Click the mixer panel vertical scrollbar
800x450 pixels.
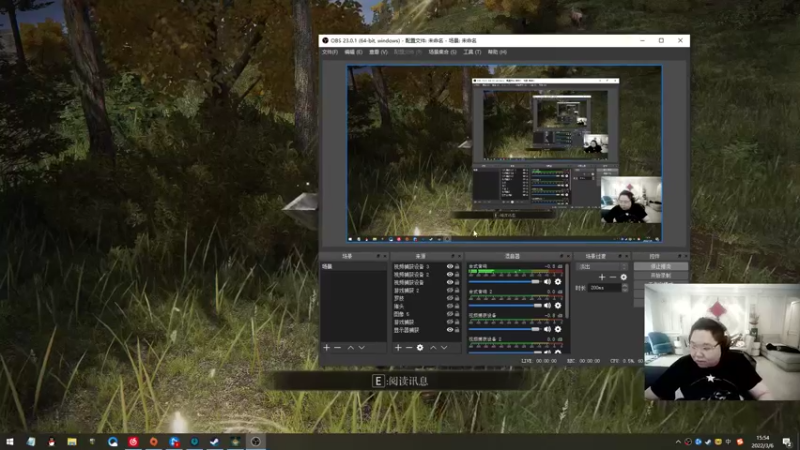567,291
